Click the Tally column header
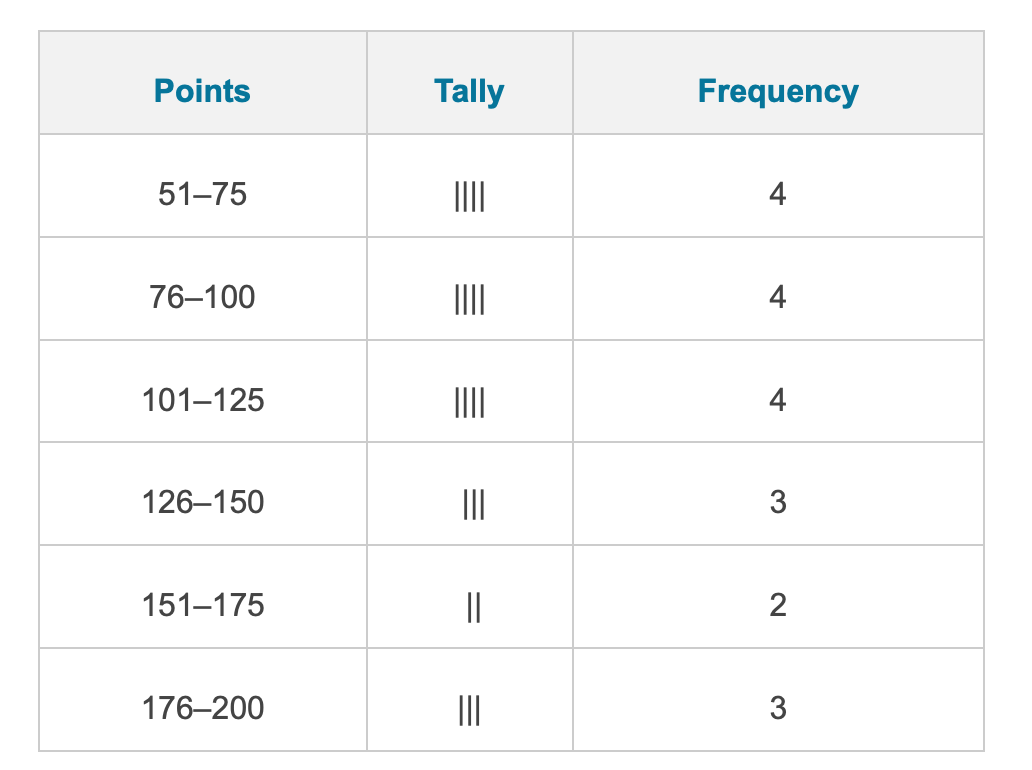 469,91
